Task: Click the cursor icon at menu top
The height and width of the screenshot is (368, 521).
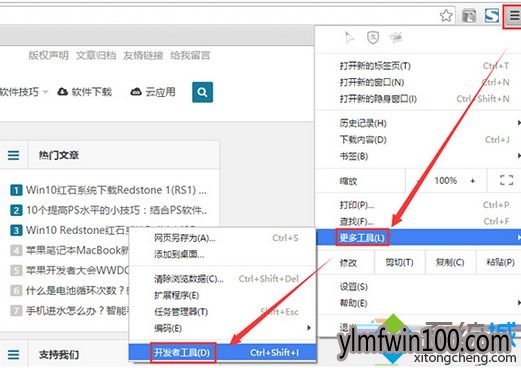Action: tap(349, 37)
